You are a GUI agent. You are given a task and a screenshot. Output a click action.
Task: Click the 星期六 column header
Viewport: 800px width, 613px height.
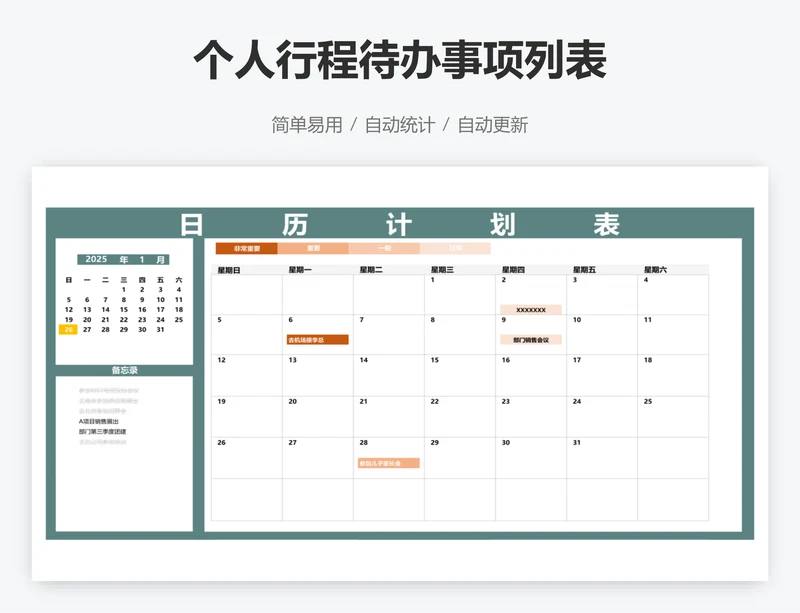(656, 270)
